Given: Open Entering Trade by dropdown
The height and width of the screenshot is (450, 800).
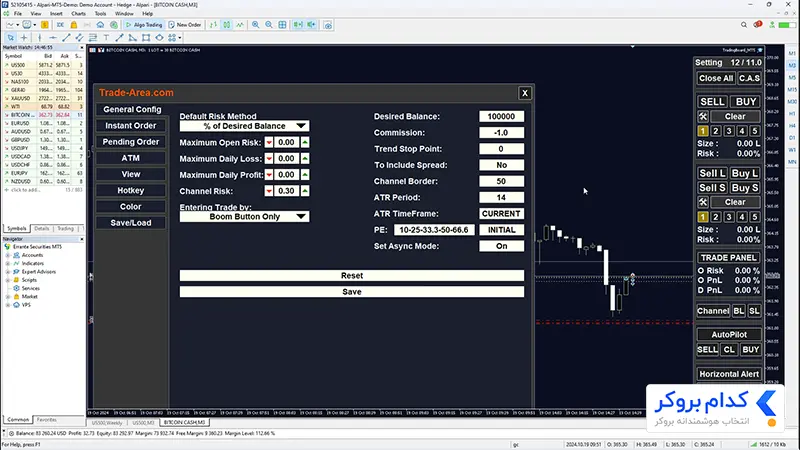Looking at the screenshot, I should (244, 216).
